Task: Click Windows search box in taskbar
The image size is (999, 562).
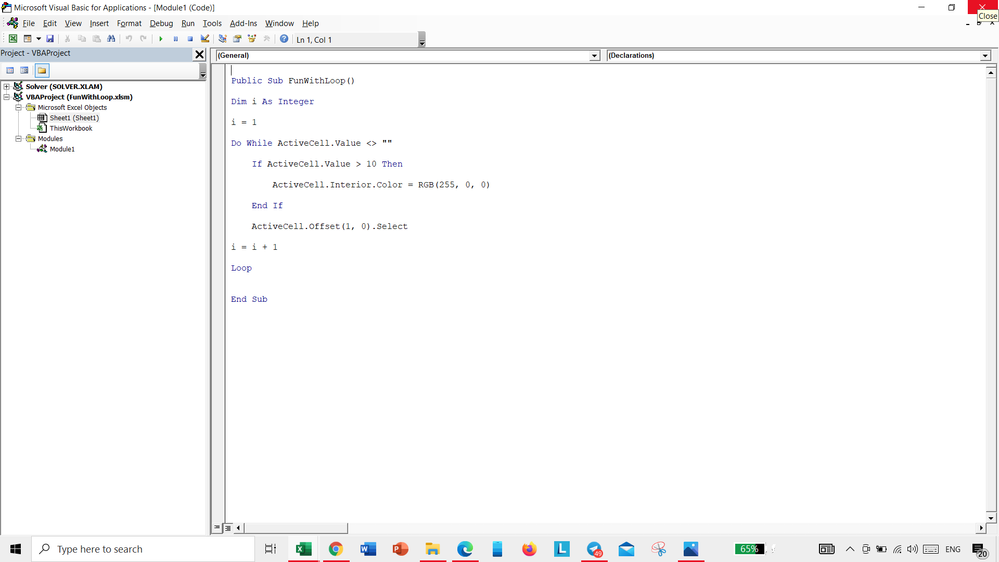Action: (x=143, y=549)
